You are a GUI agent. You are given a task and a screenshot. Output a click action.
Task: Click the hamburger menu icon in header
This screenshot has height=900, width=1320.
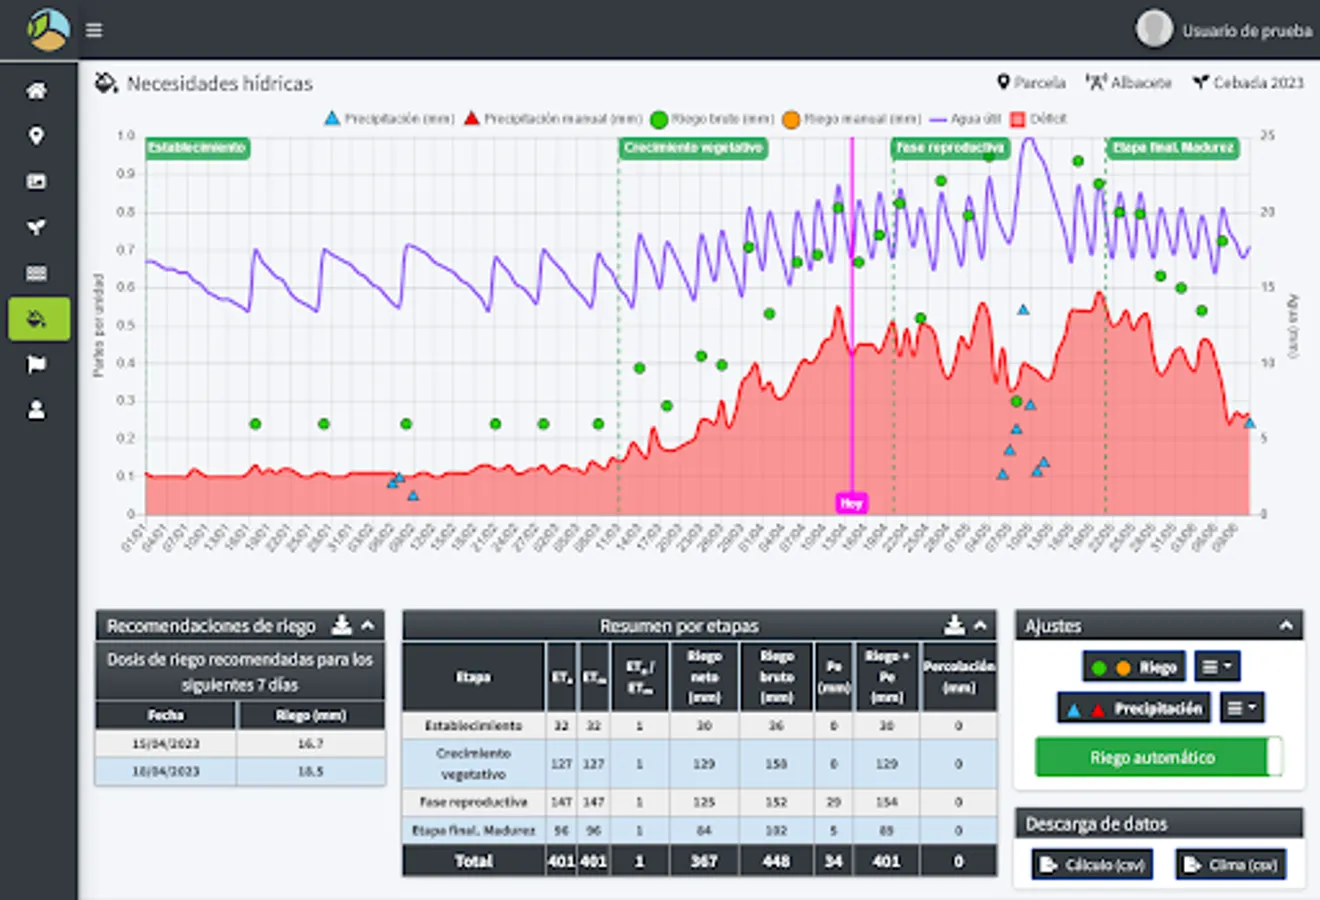pyautogui.click(x=94, y=30)
